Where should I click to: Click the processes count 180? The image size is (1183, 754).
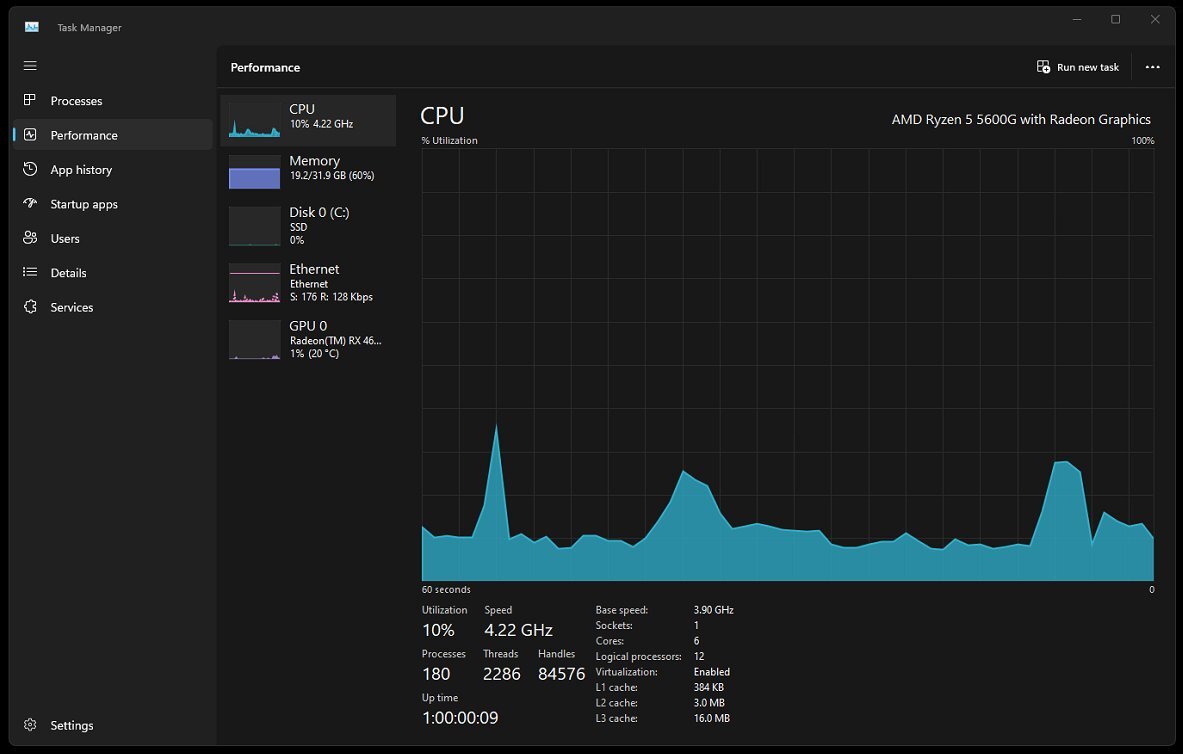pyautogui.click(x=436, y=674)
